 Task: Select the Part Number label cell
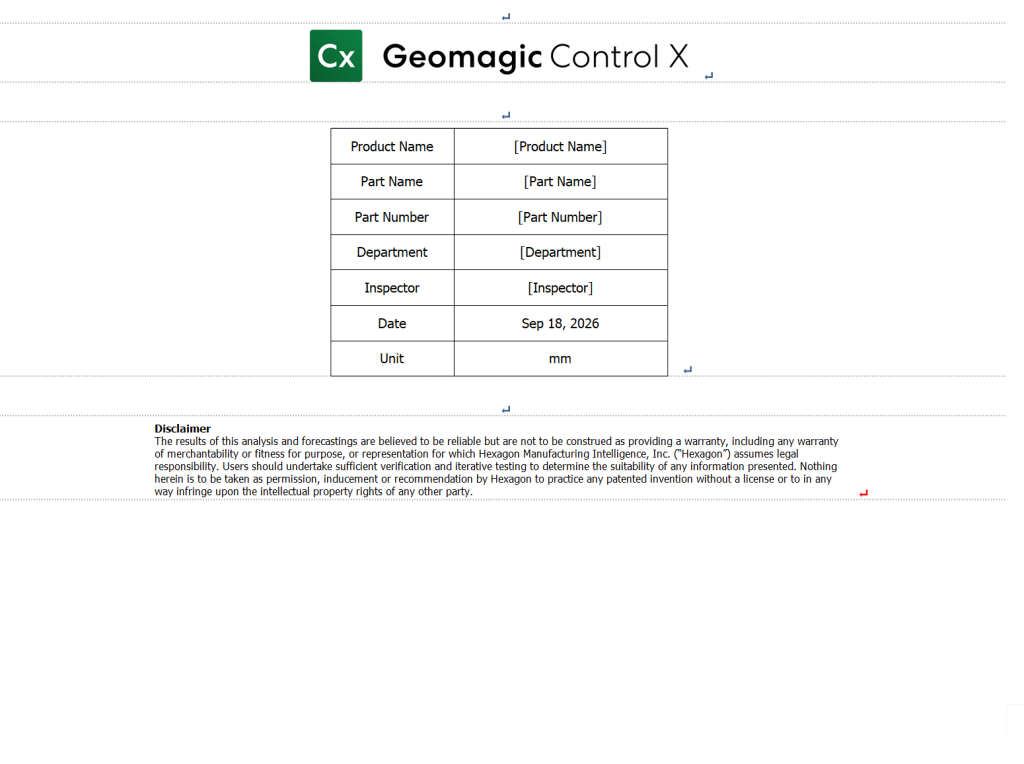[392, 217]
